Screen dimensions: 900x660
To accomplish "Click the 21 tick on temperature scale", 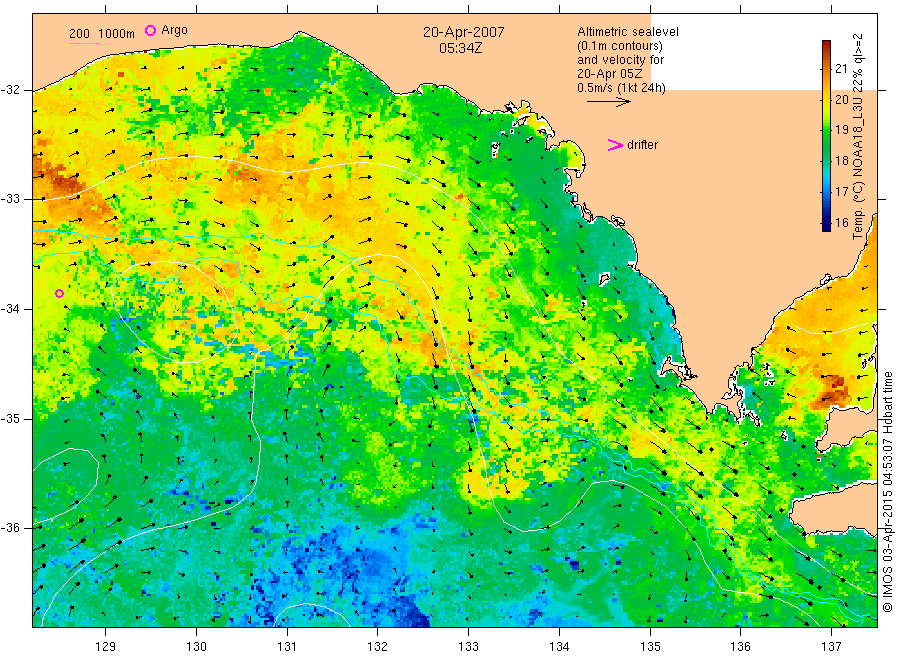I will click(841, 69).
